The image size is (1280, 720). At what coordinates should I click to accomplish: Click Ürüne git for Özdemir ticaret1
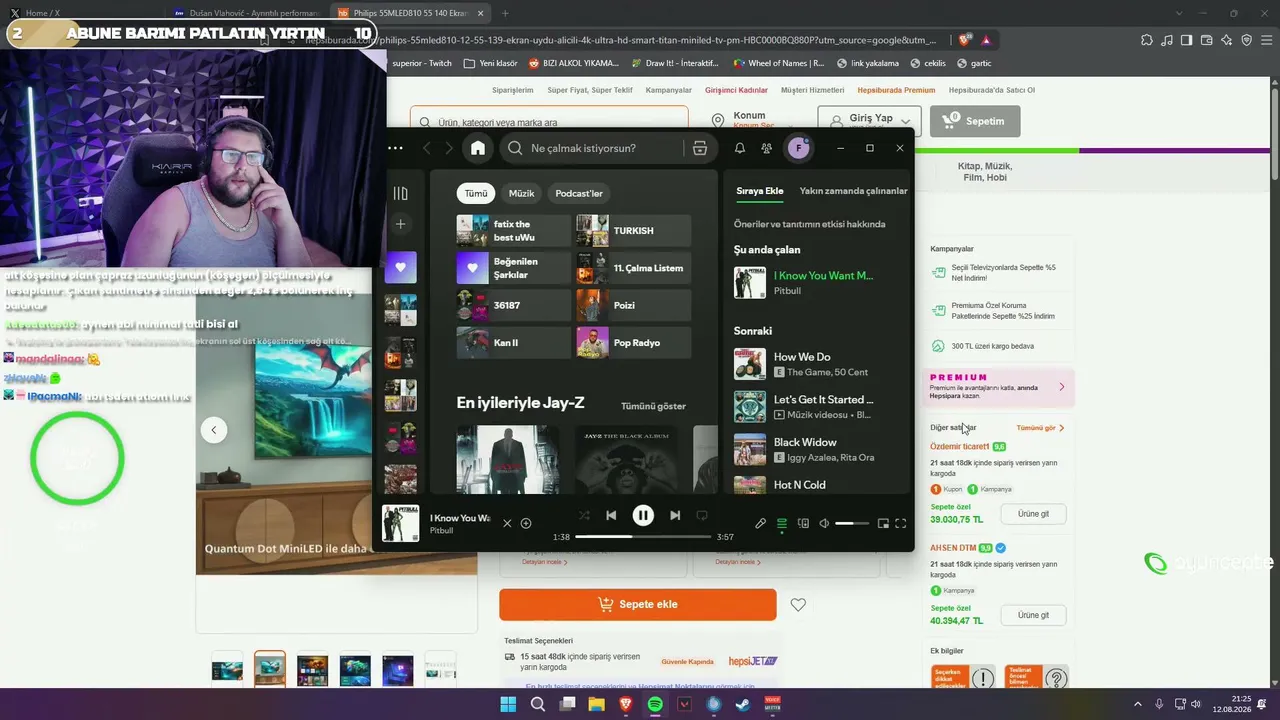1033,513
